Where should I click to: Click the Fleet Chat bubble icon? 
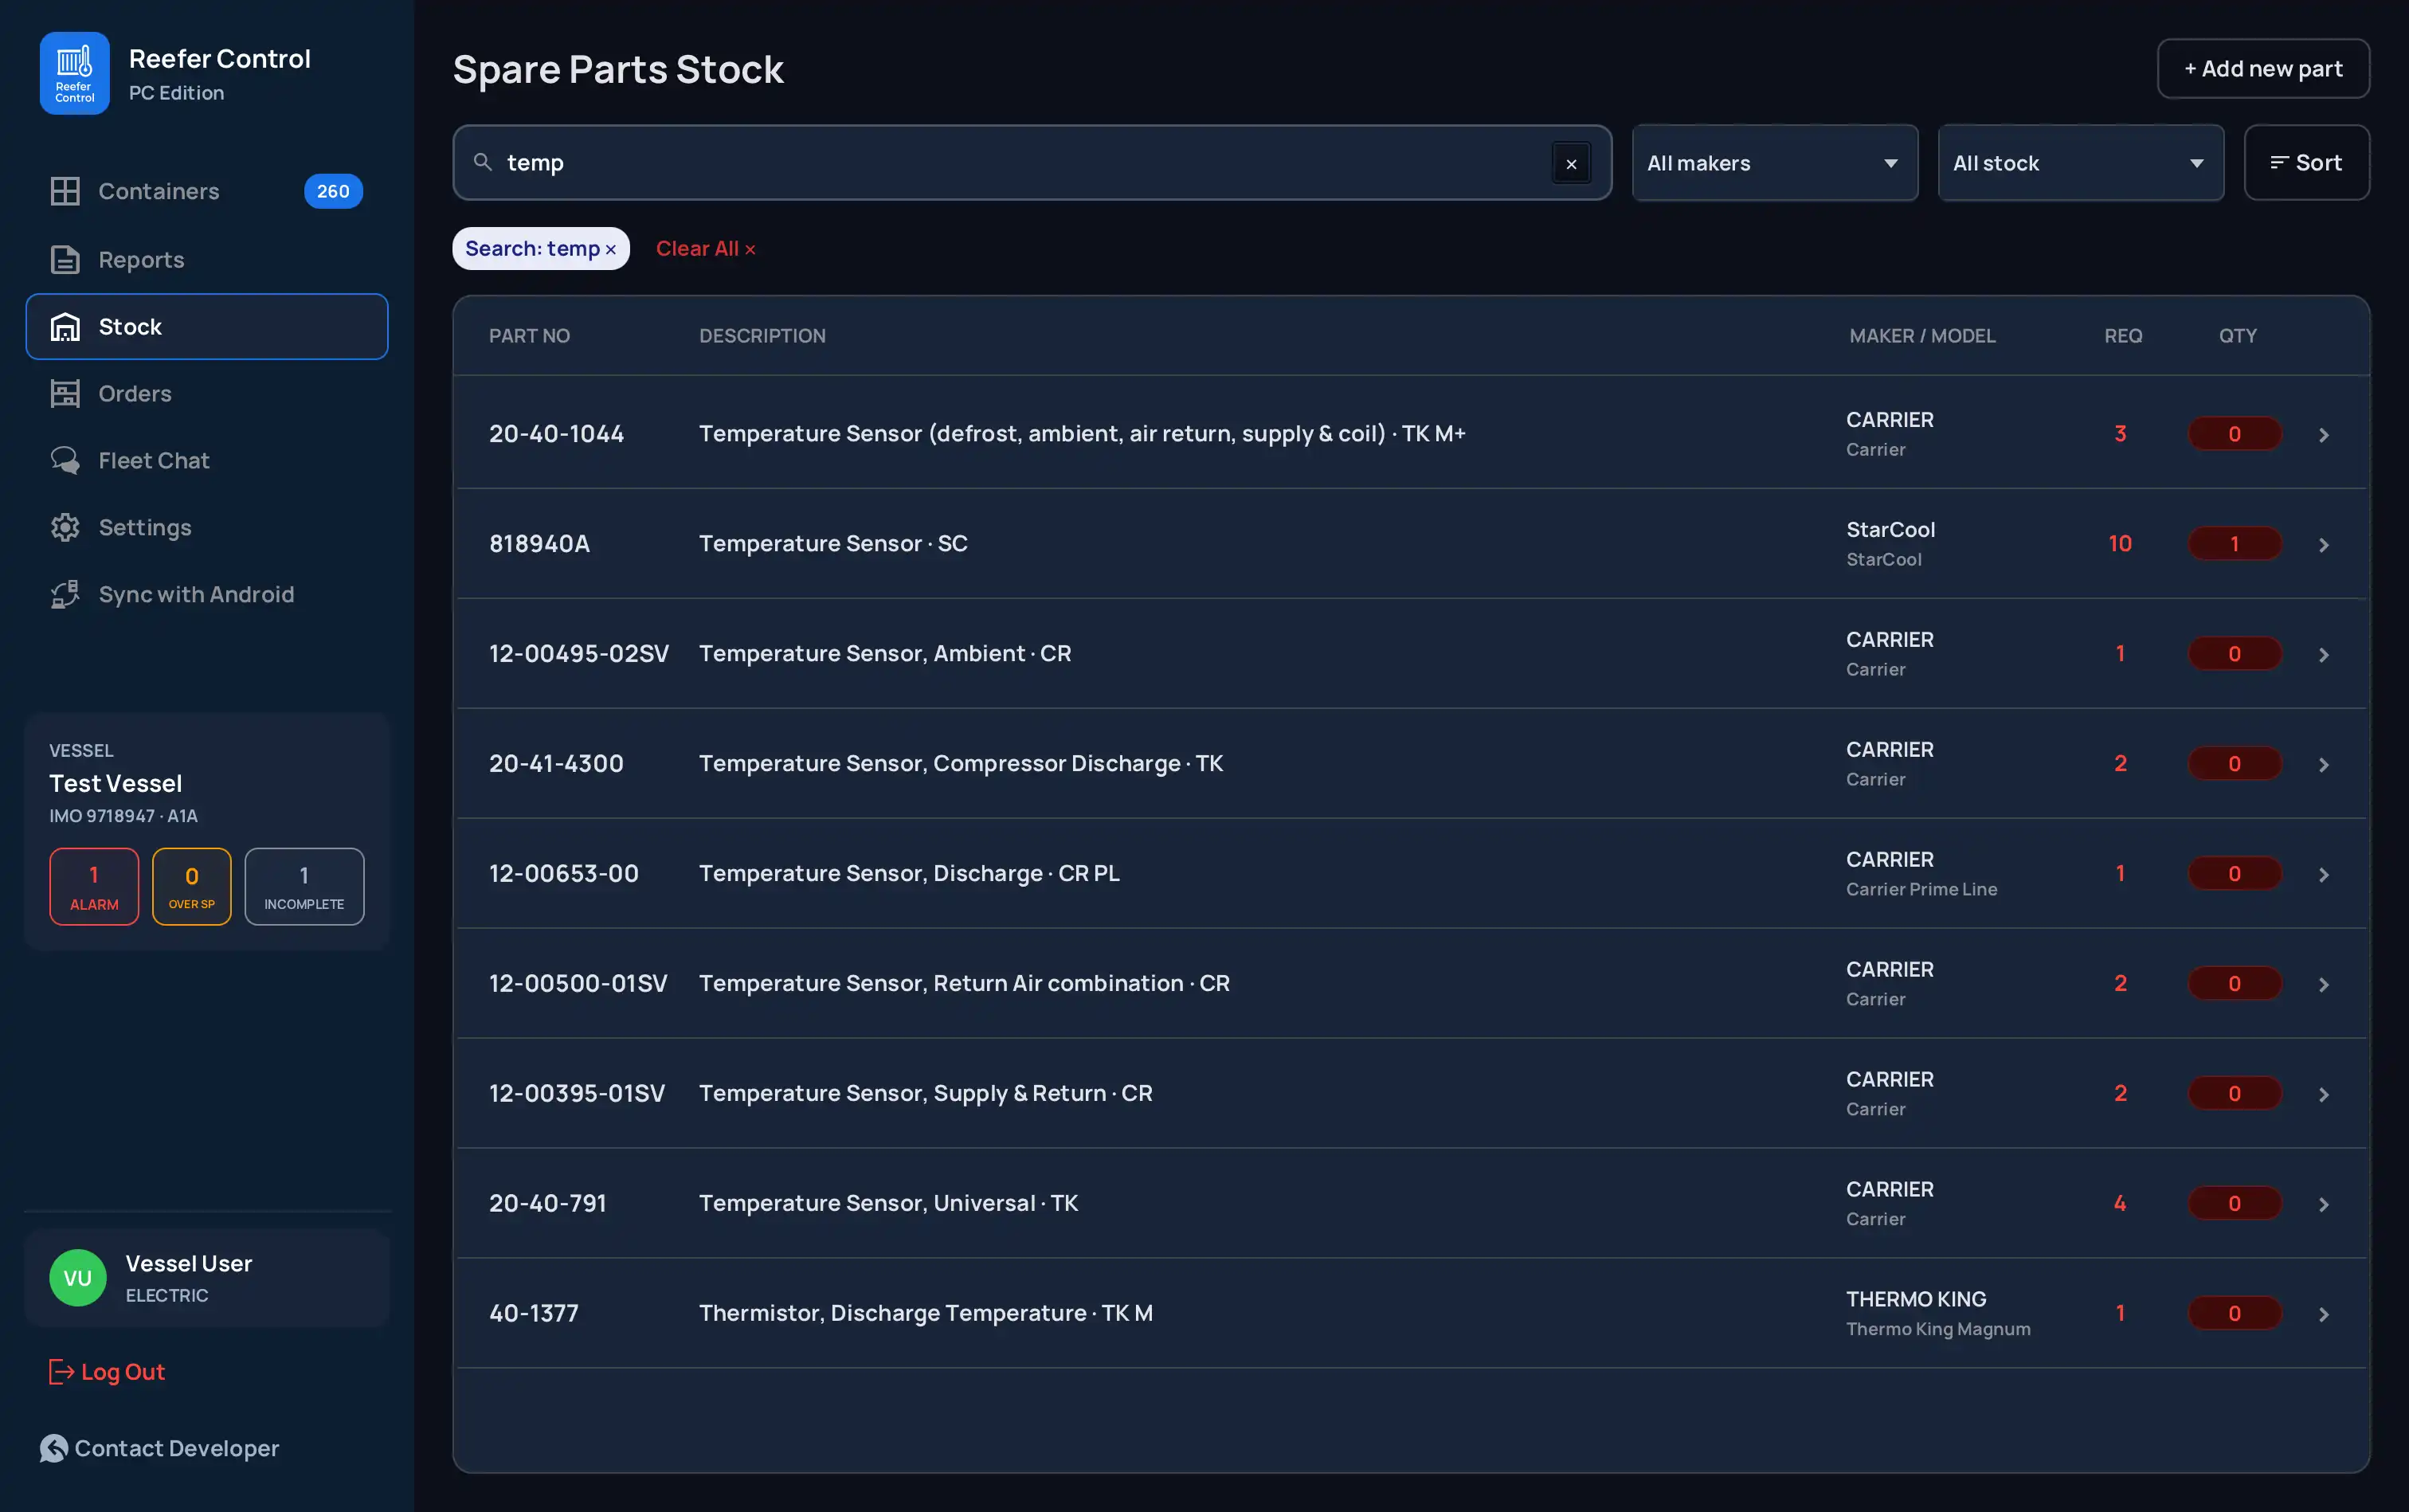click(65, 461)
